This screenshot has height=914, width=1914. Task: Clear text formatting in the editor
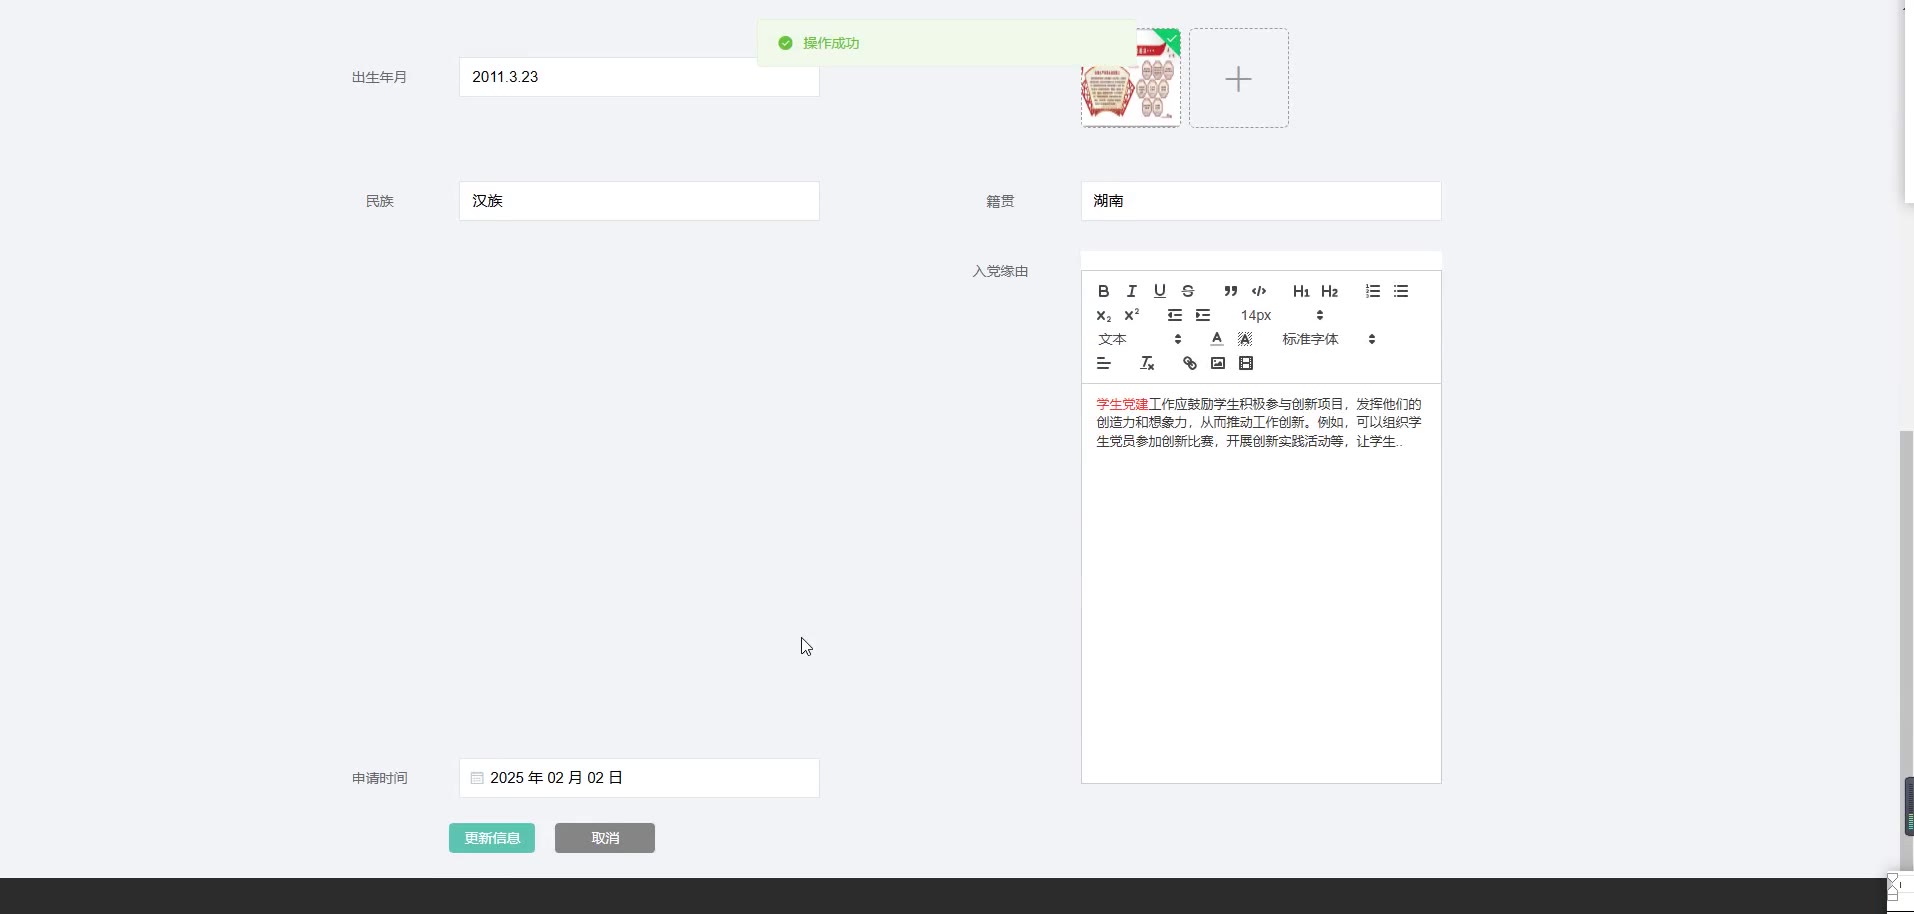[1147, 363]
